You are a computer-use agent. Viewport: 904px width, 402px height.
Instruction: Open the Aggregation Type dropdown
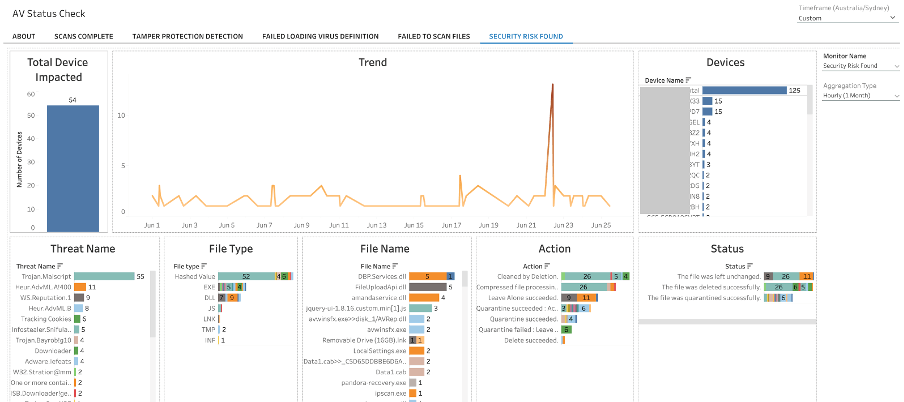coord(861,95)
